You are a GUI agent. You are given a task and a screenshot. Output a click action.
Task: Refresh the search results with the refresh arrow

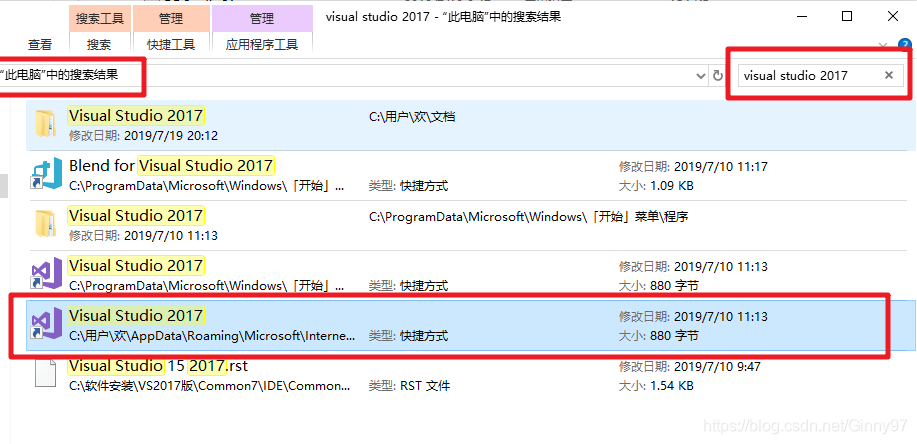(x=718, y=75)
